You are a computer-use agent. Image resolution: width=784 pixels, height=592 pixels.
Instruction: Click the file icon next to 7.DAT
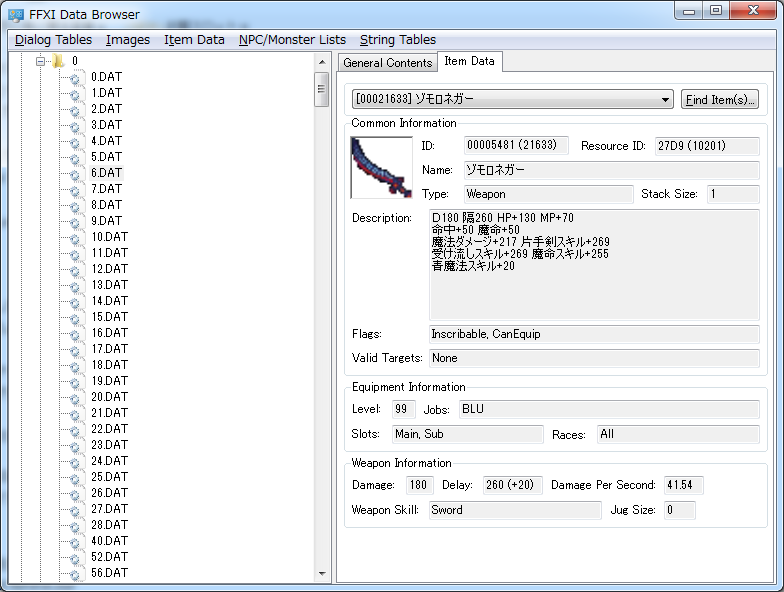(x=75, y=190)
